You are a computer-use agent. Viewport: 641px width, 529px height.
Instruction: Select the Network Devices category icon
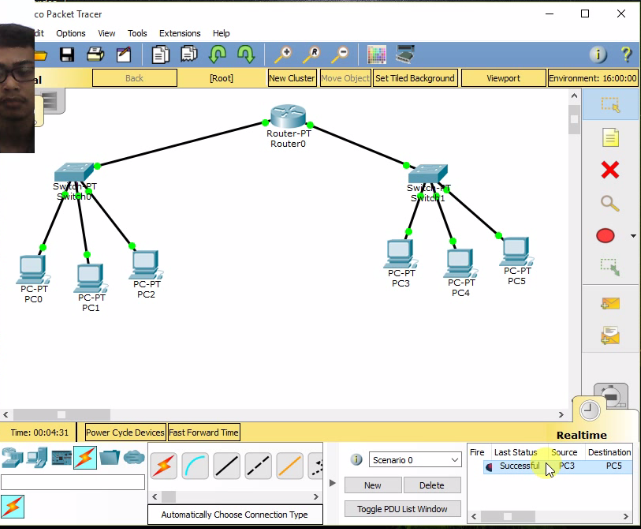12,458
